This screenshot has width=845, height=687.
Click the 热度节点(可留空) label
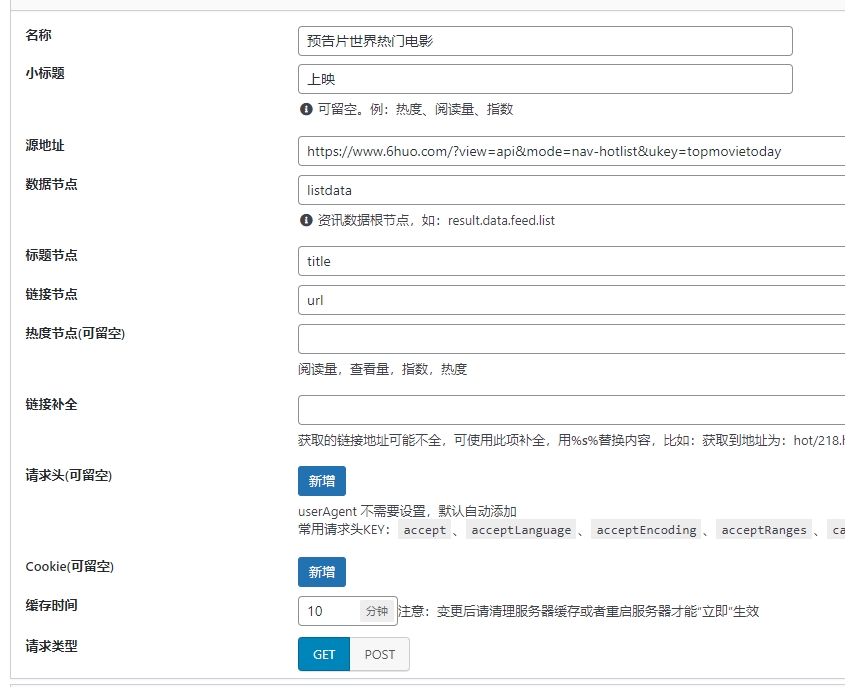75,333
